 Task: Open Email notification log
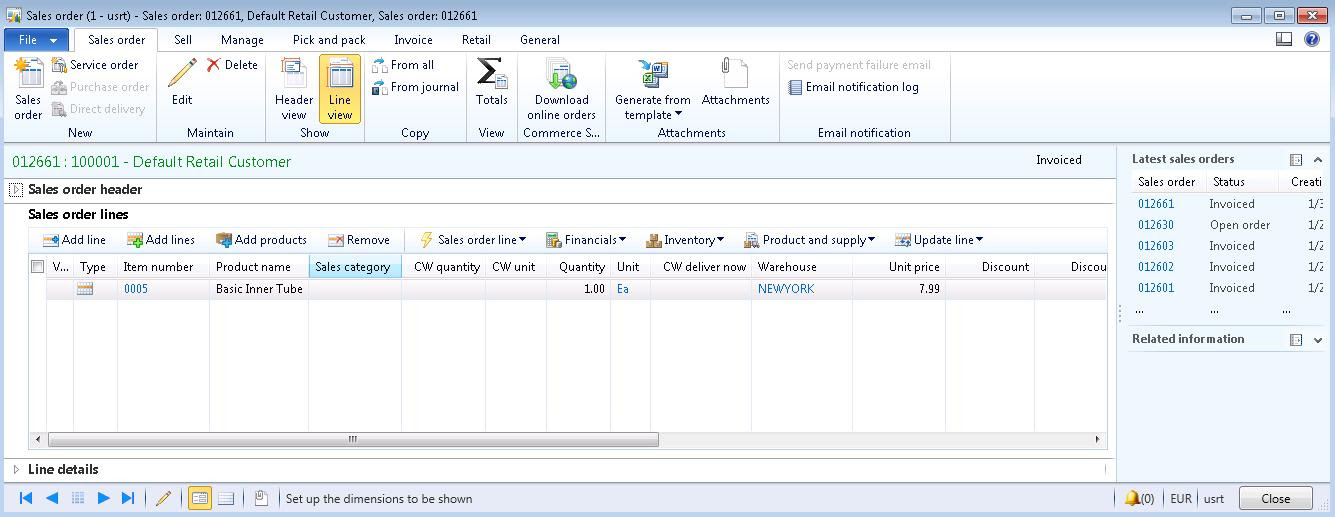click(853, 87)
